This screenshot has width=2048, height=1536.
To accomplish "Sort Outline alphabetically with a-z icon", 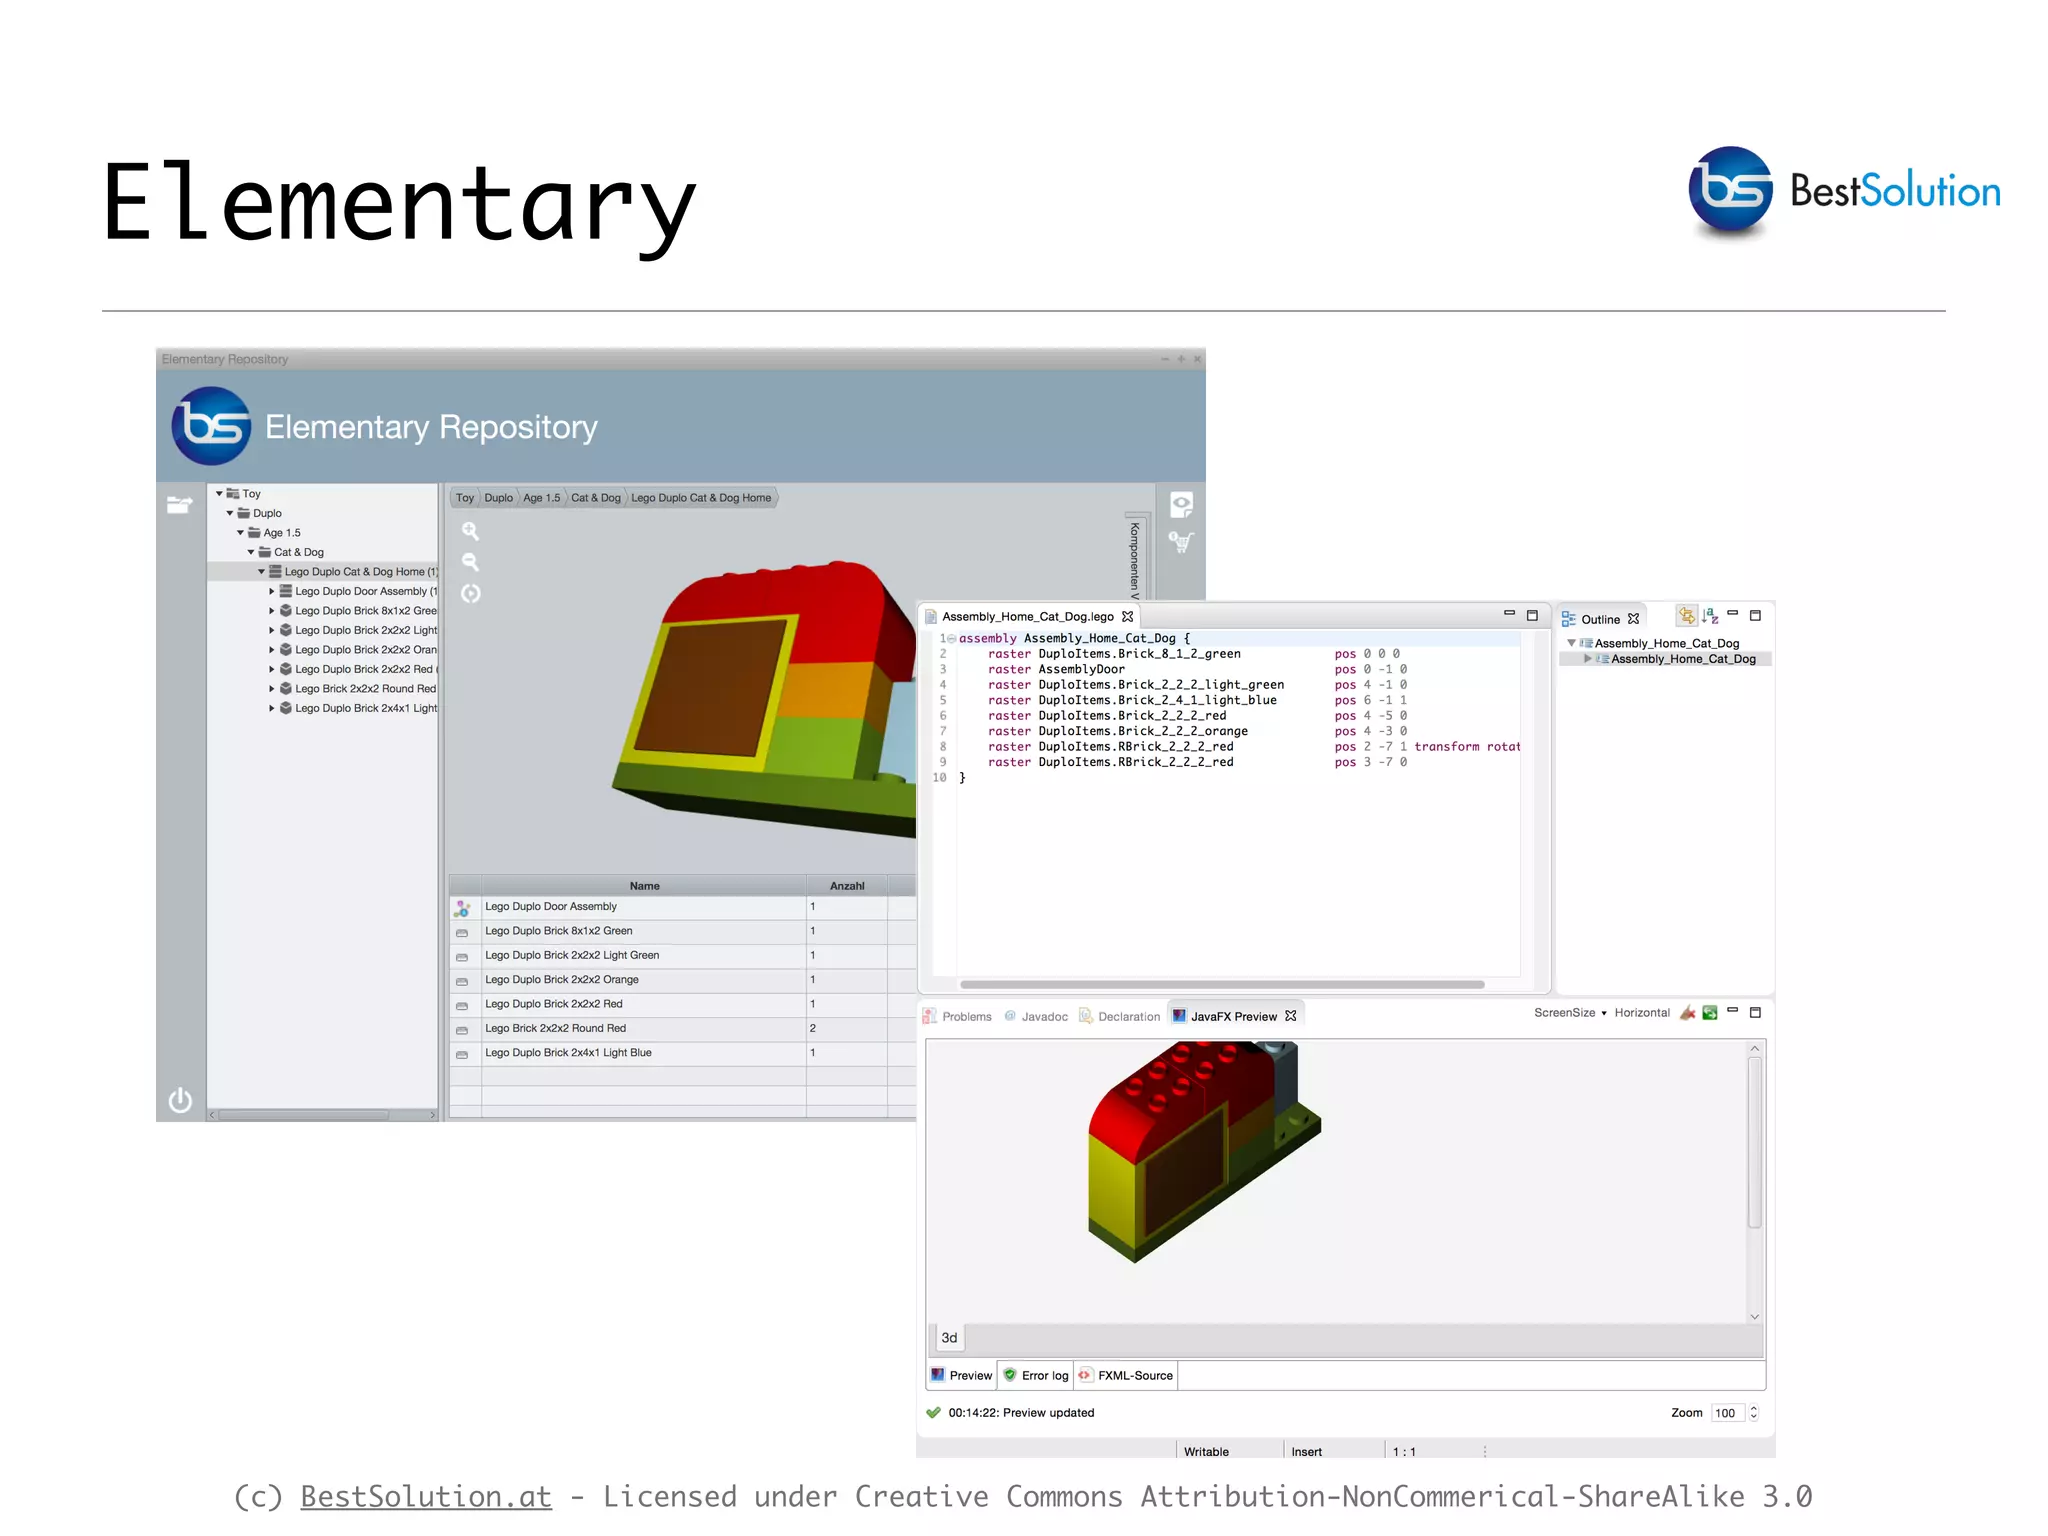I will [x=1710, y=616].
